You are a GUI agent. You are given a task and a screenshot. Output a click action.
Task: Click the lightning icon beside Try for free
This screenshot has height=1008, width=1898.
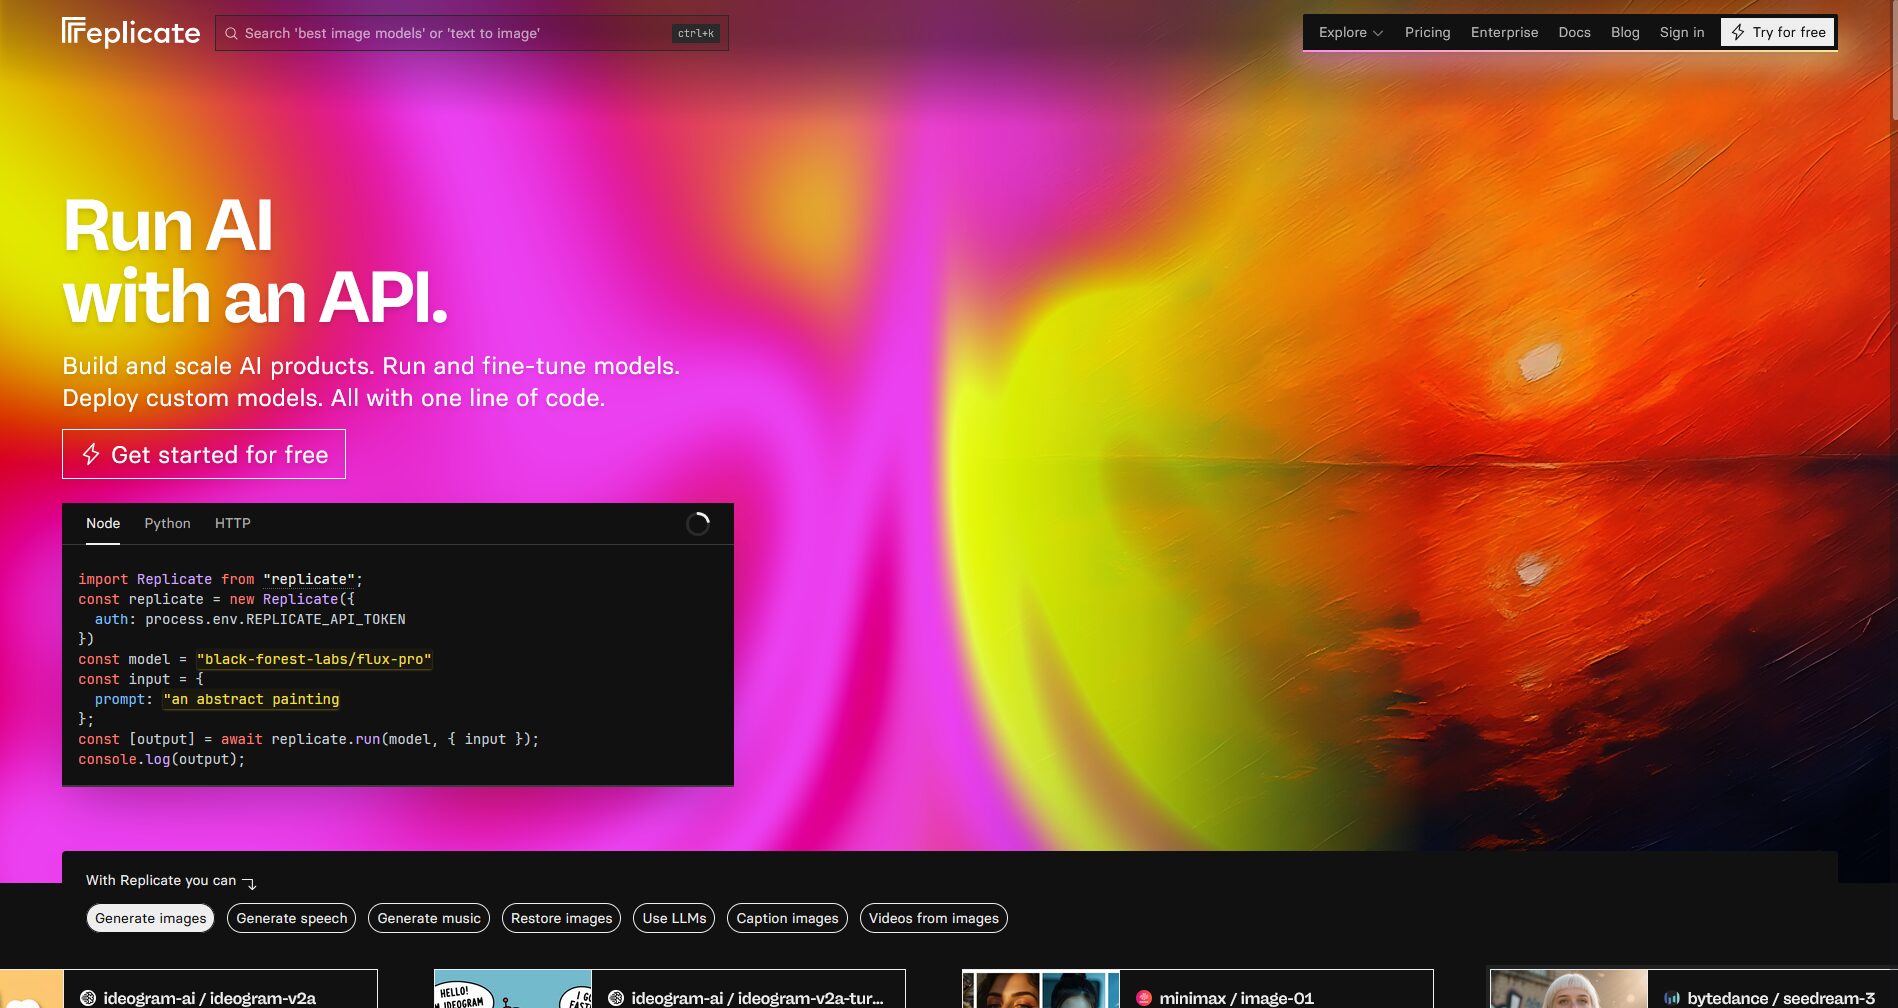1738,32
